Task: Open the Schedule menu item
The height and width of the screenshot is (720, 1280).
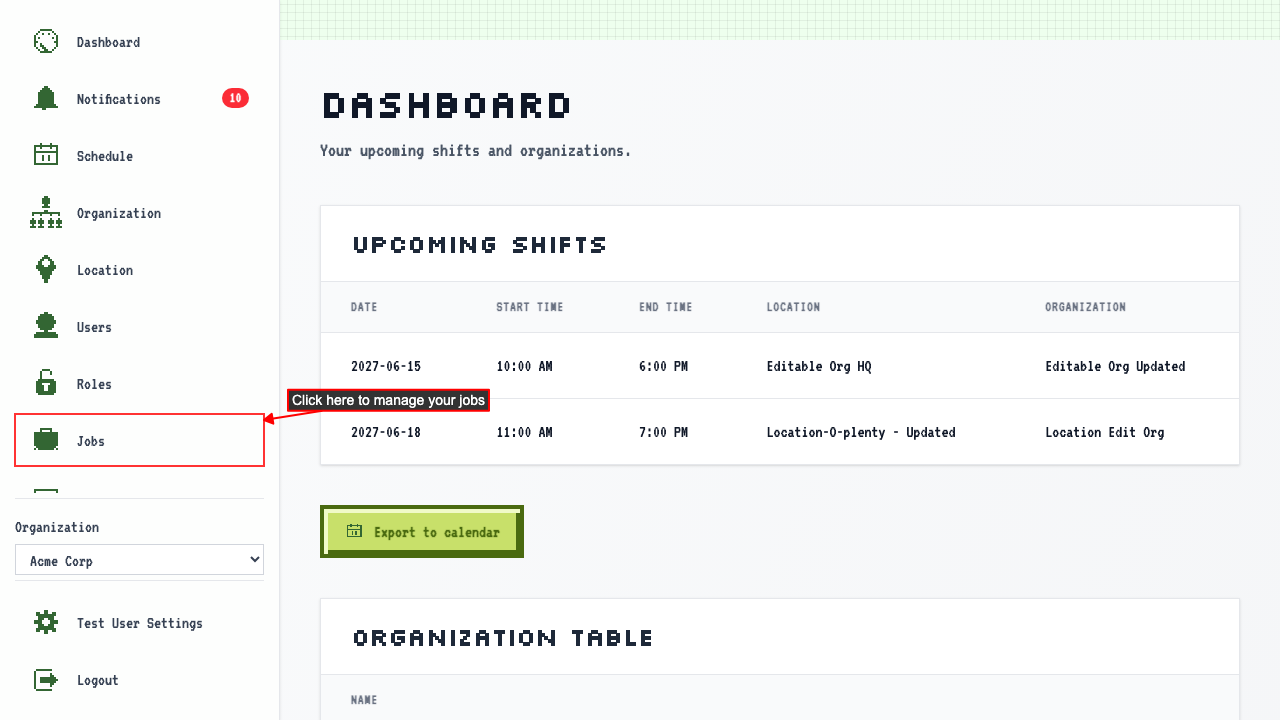Action: point(139,156)
